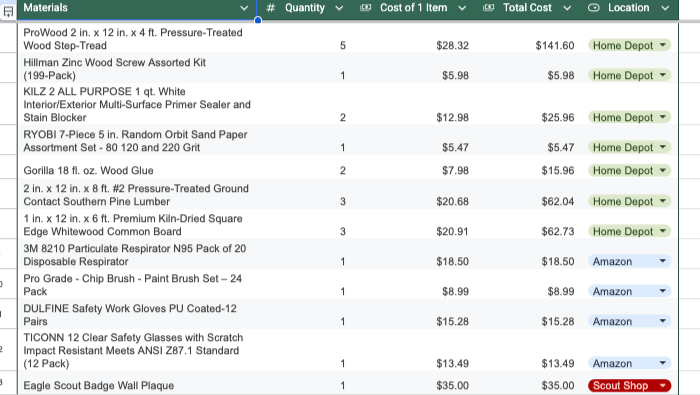Select cell 'Premium Kiln-Dried Square Edge Whitewood'
700x395 pixels.
tap(137, 225)
